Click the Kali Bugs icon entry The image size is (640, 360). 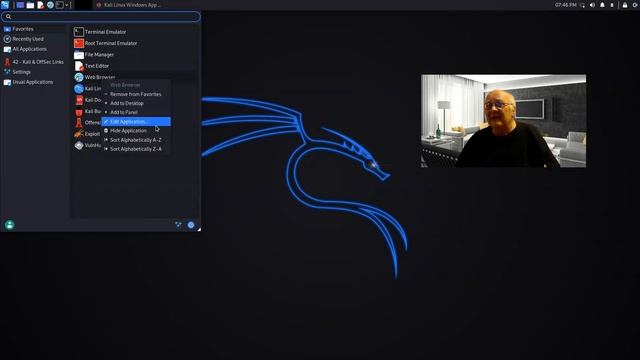[79, 111]
